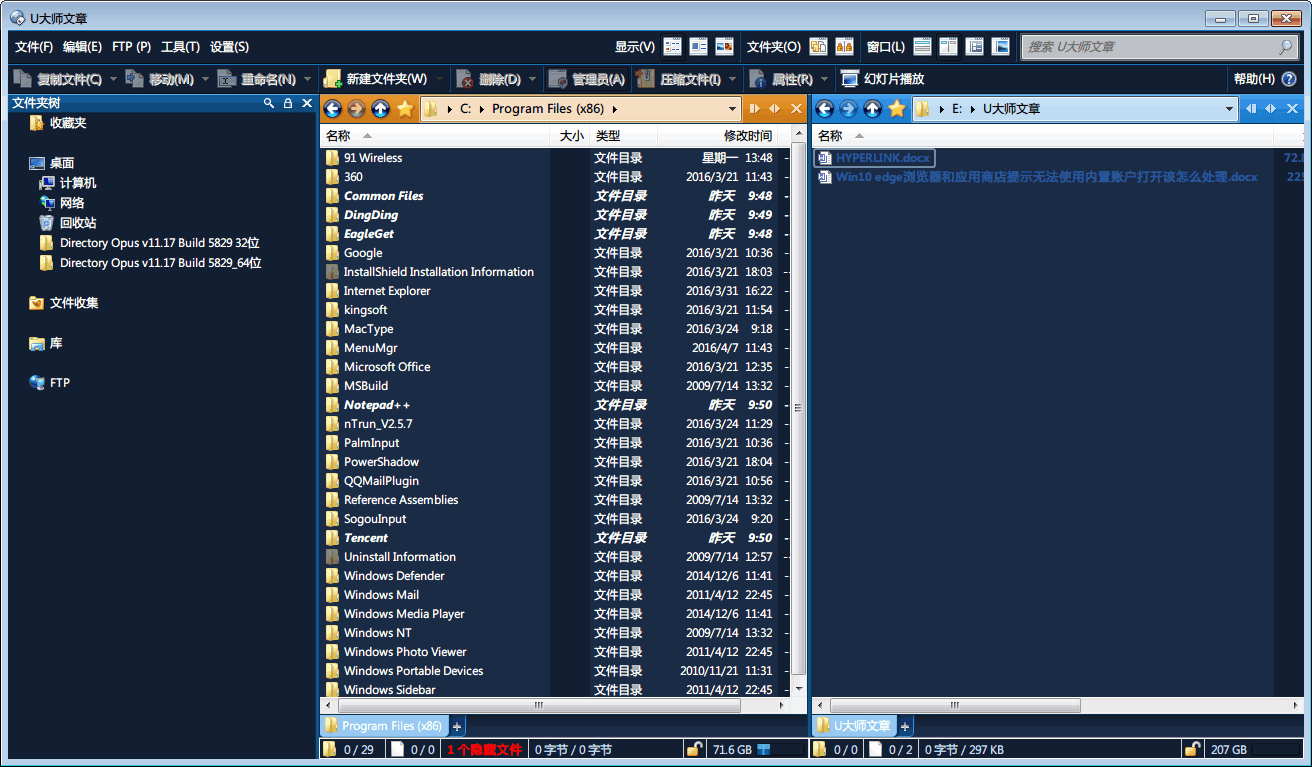Click the 移动(M) move button
This screenshot has height=767, width=1312.
(160, 79)
